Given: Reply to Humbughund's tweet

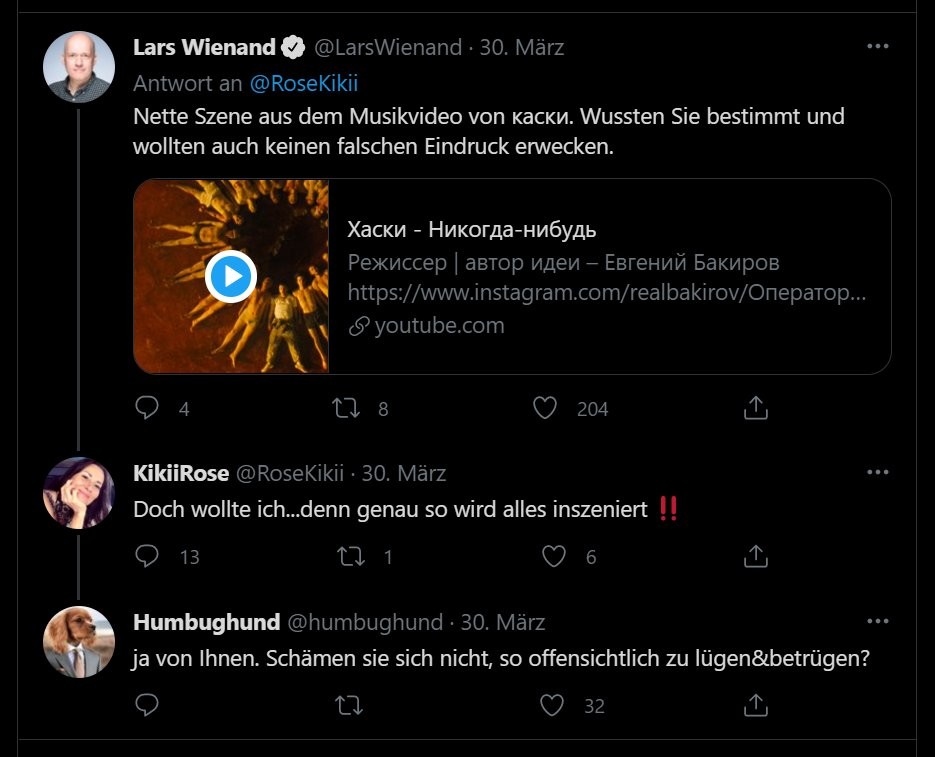Looking at the screenshot, I should click(x=147, y=705).
